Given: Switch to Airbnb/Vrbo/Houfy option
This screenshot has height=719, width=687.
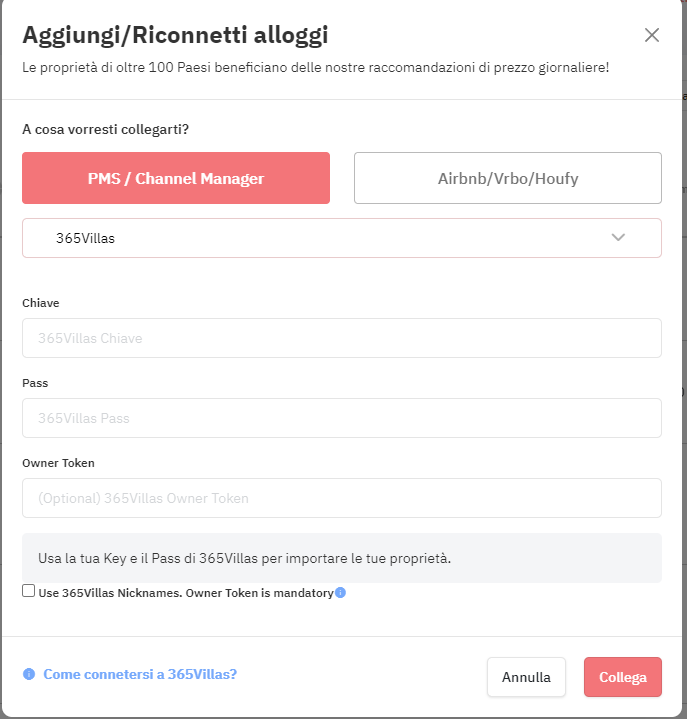Looking at the screenshot, I should (508, 178).
